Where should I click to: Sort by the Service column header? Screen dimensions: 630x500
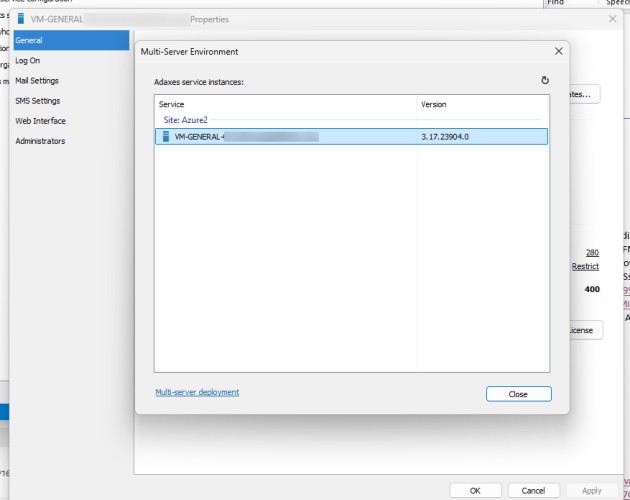(285, 104)
